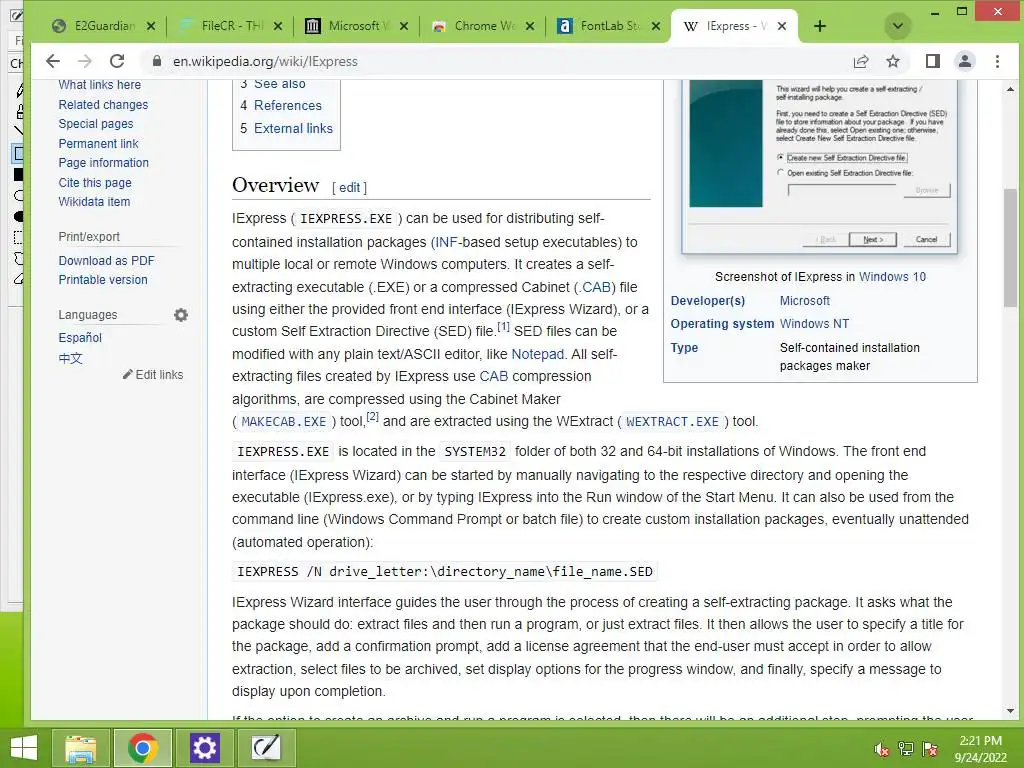This screenshot has height=768, width=1024.
Task: Open the pen drawing app on taskbar
Action: tap(266, 748)
